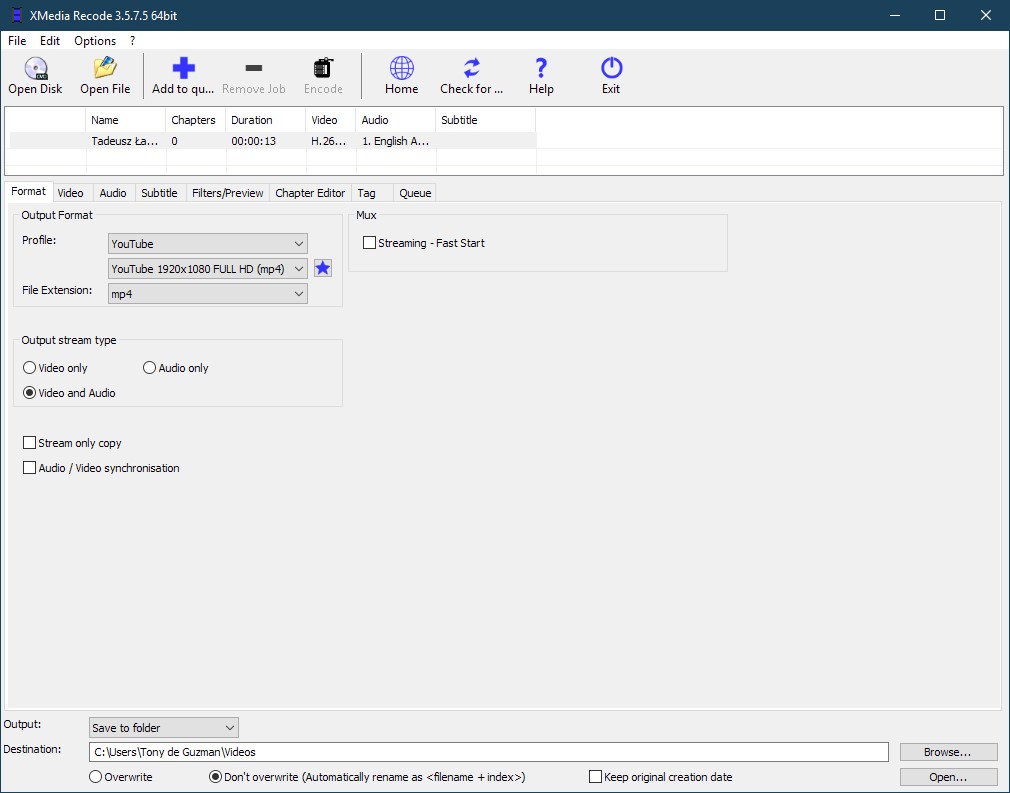Select the Overwrite output option
This screenshot has height=793, width=1010.
94,776
